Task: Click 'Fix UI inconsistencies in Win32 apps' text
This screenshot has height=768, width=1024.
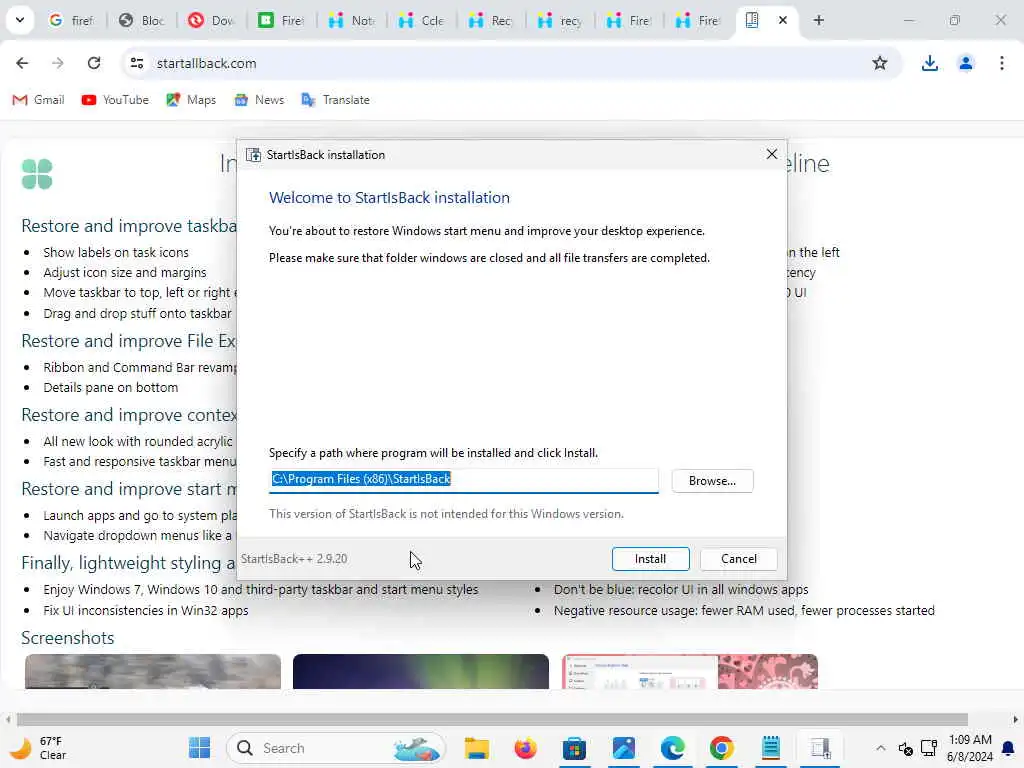Action: [x=146, y=611]
